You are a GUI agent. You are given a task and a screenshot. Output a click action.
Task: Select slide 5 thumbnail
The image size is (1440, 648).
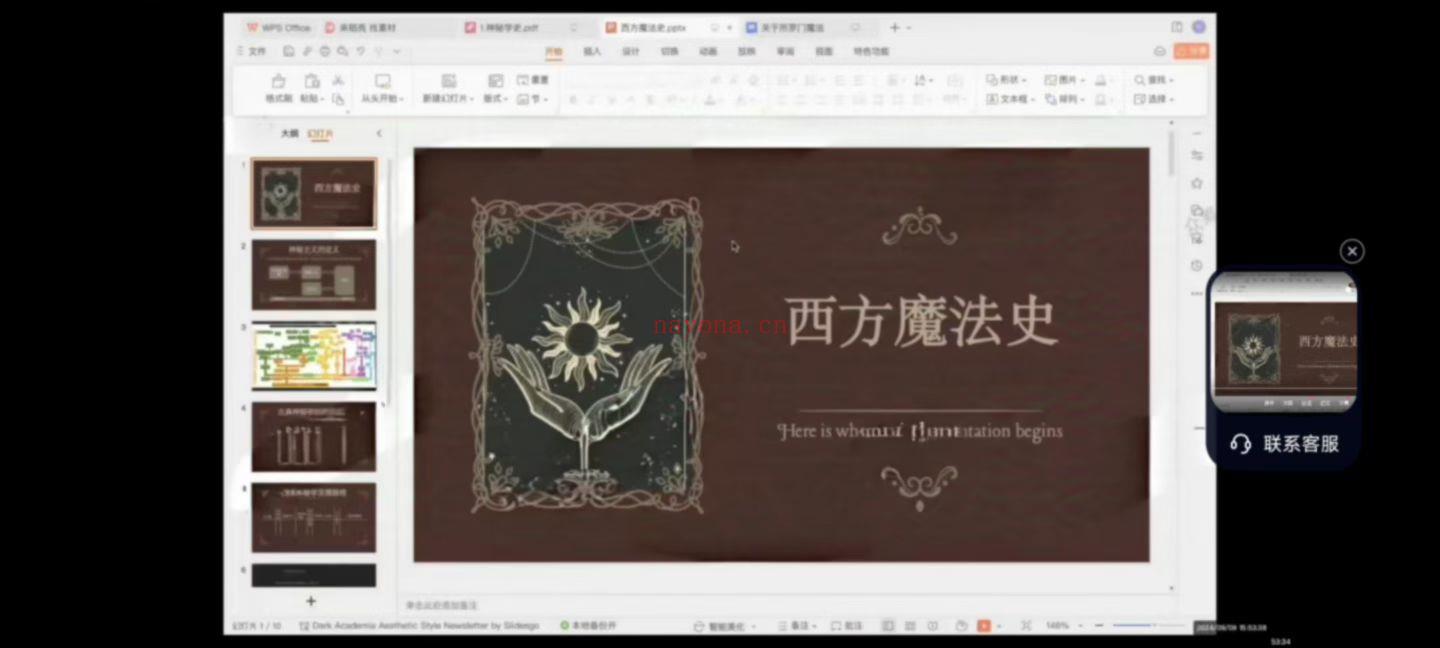[x=314, y=518]
